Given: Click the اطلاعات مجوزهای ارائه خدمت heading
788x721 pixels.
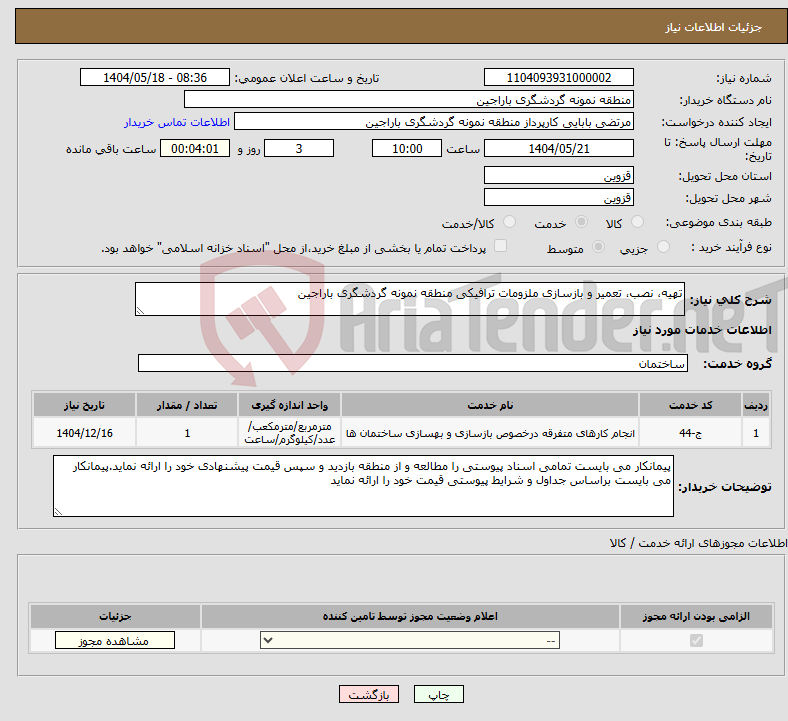Looking at the screenshot, I should [699, 543].
